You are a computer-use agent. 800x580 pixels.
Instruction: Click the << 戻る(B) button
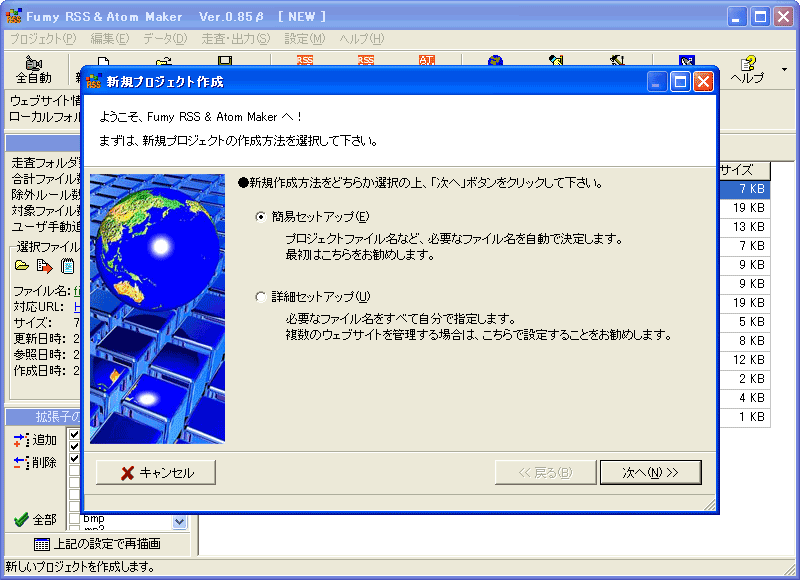tap(545, 472)
